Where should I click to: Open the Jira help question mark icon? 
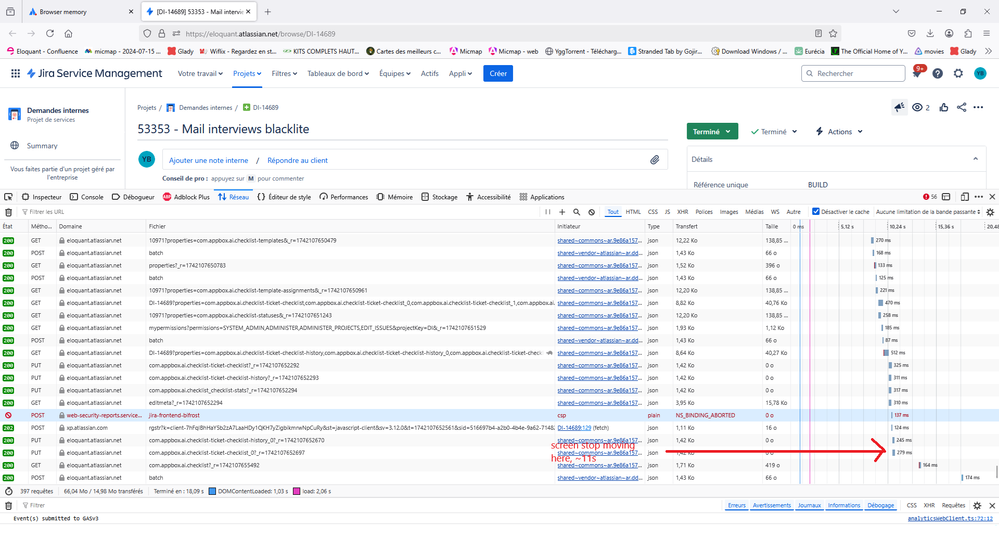[x=938, y=73]
